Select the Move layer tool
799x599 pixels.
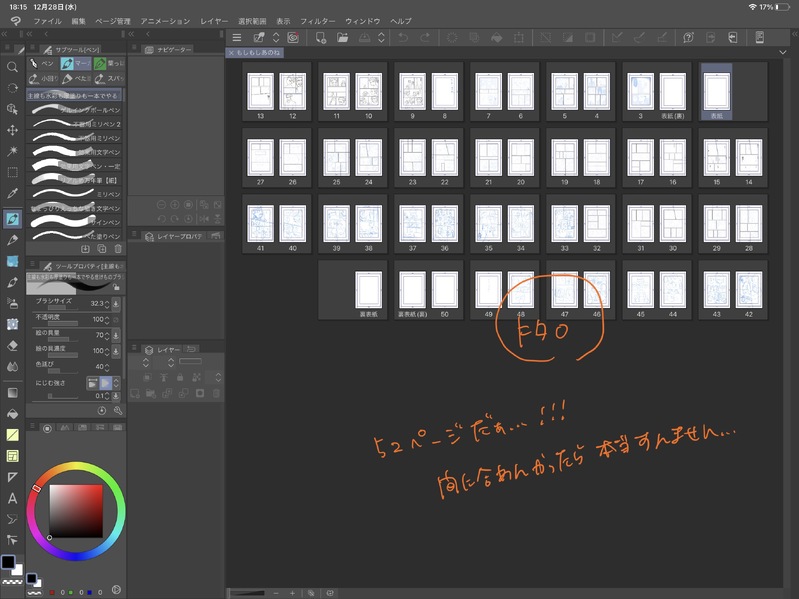pyautogui.click(x=12, y=130)
